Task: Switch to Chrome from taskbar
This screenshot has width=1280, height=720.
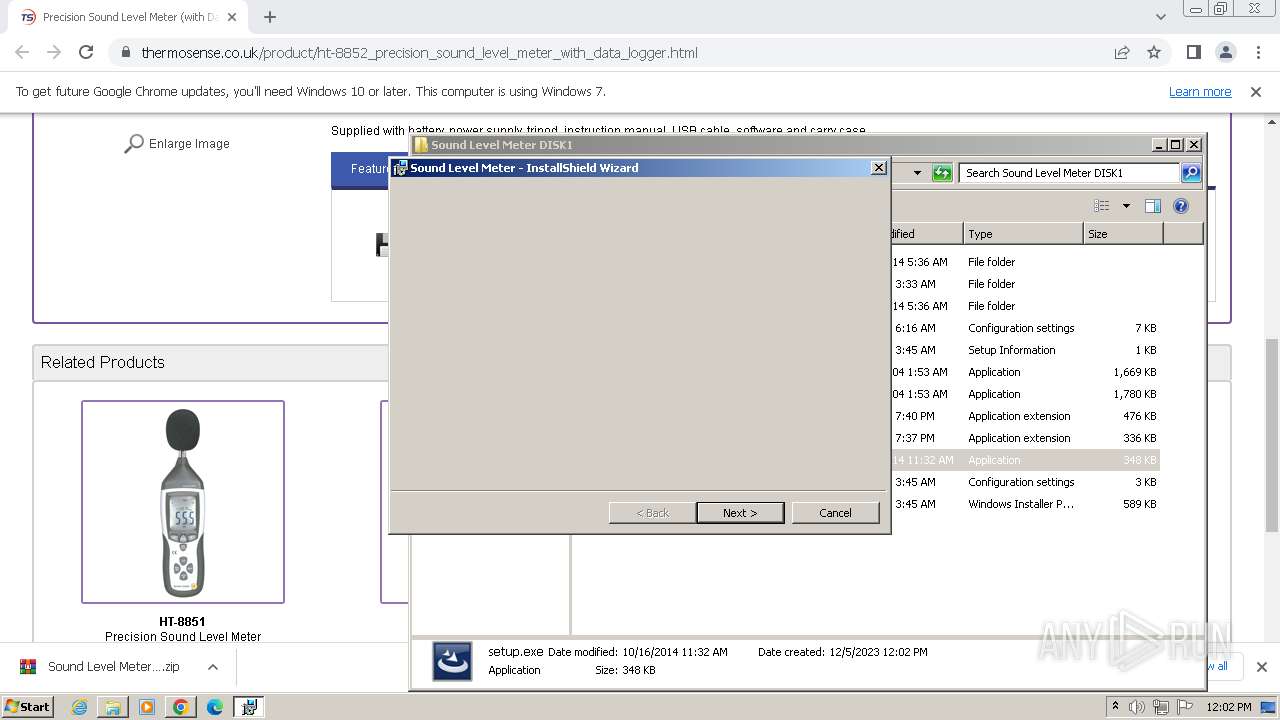Action: point(181,707)
